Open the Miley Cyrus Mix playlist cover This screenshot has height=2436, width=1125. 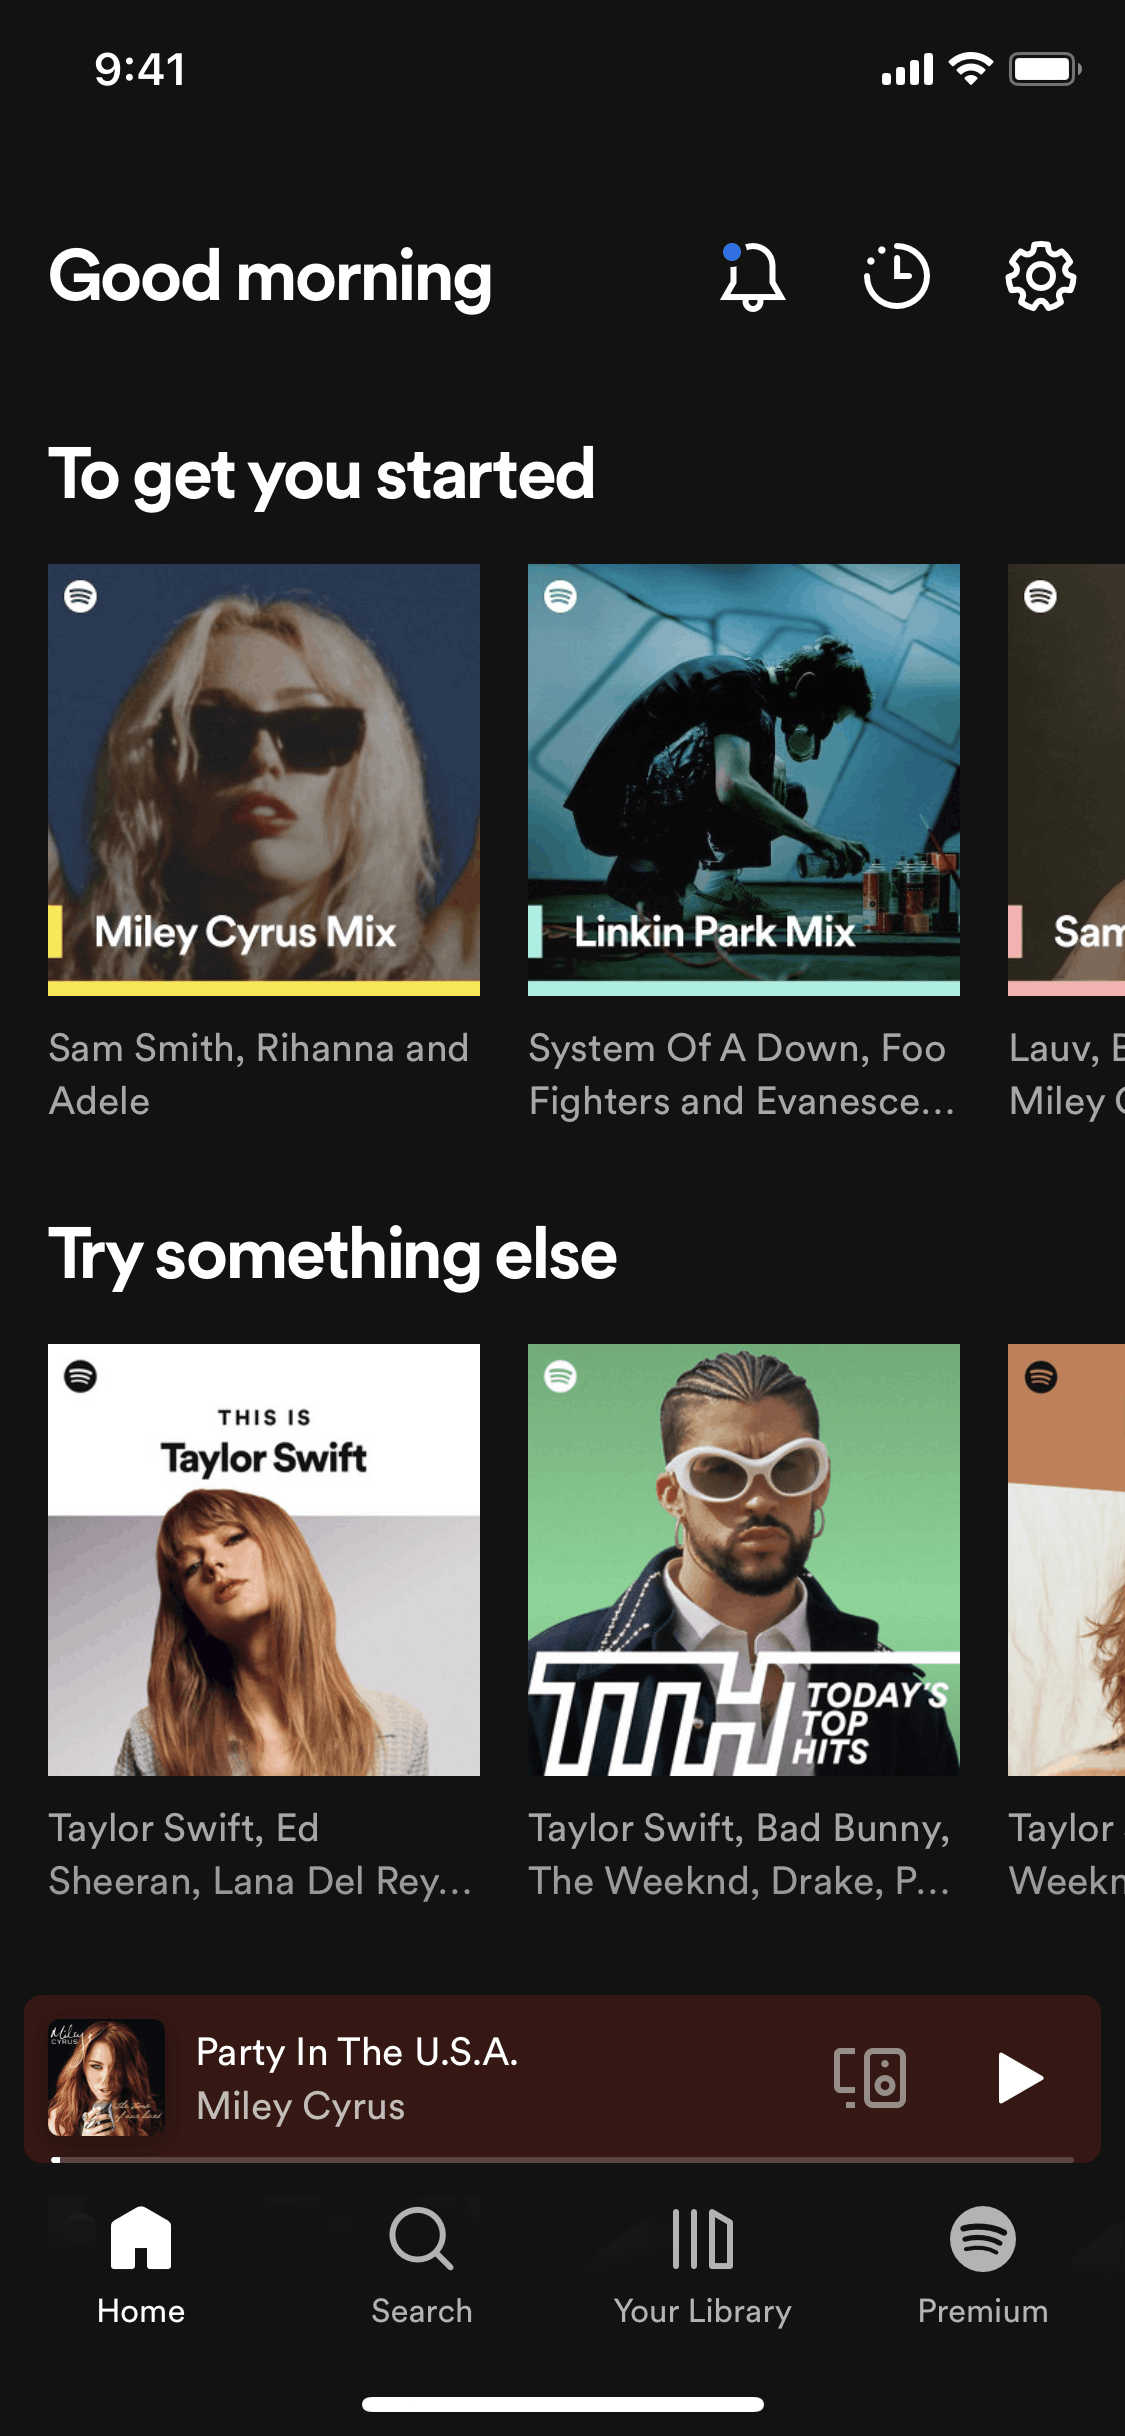(264, 780)
